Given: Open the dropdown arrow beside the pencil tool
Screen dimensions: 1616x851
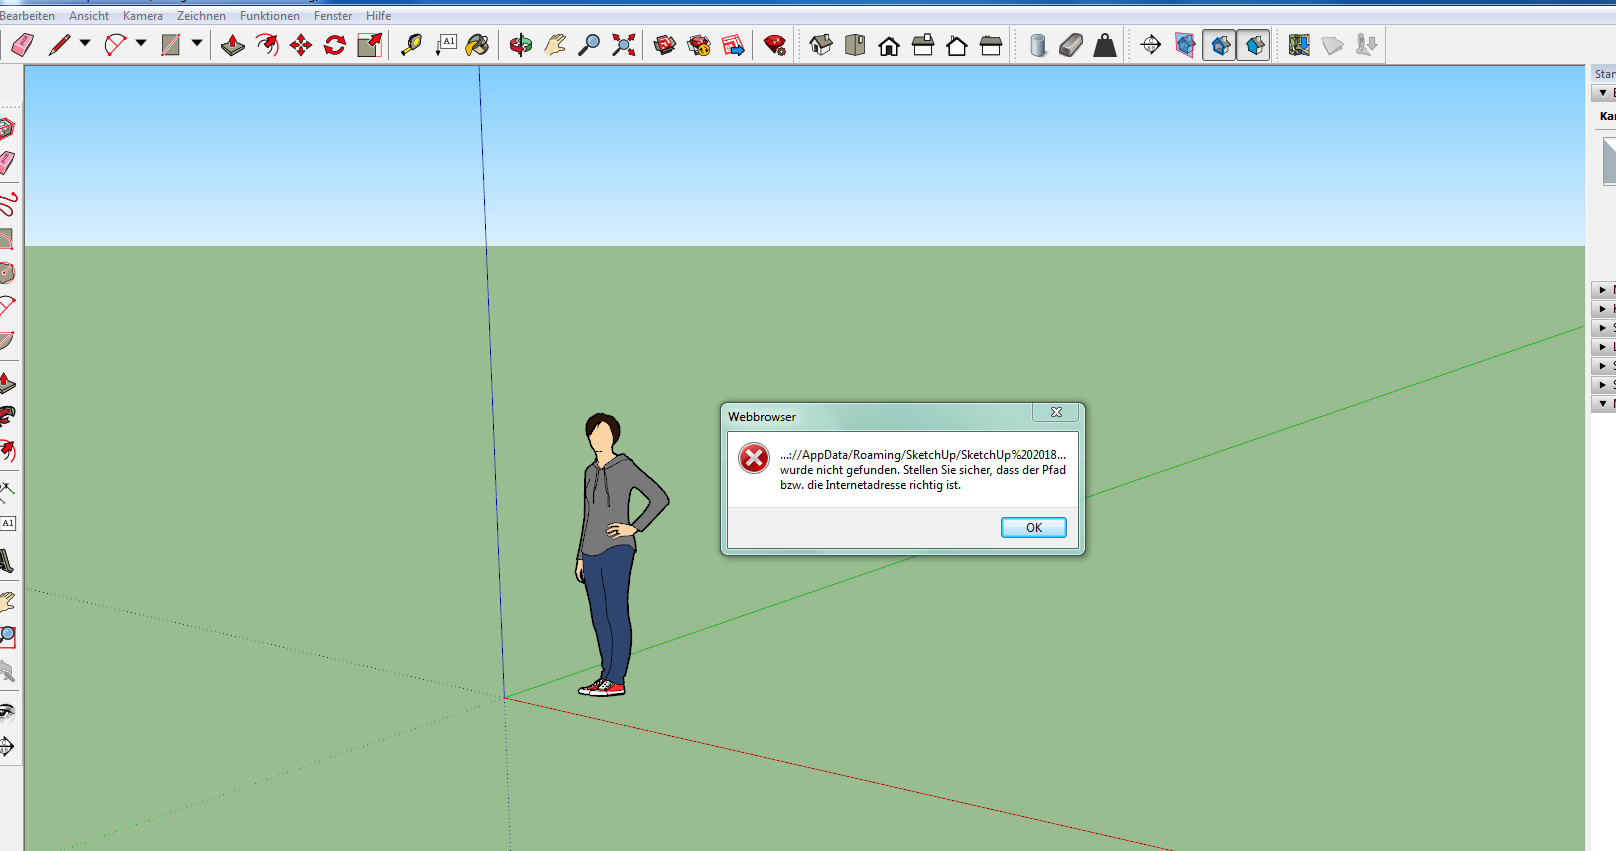Looking at the screenshot, I should [85, 43].
